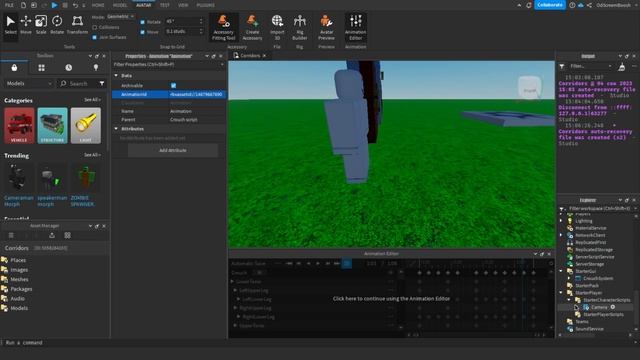
Task: Switch Asset Manager to grid view
Action: [67, 236]
